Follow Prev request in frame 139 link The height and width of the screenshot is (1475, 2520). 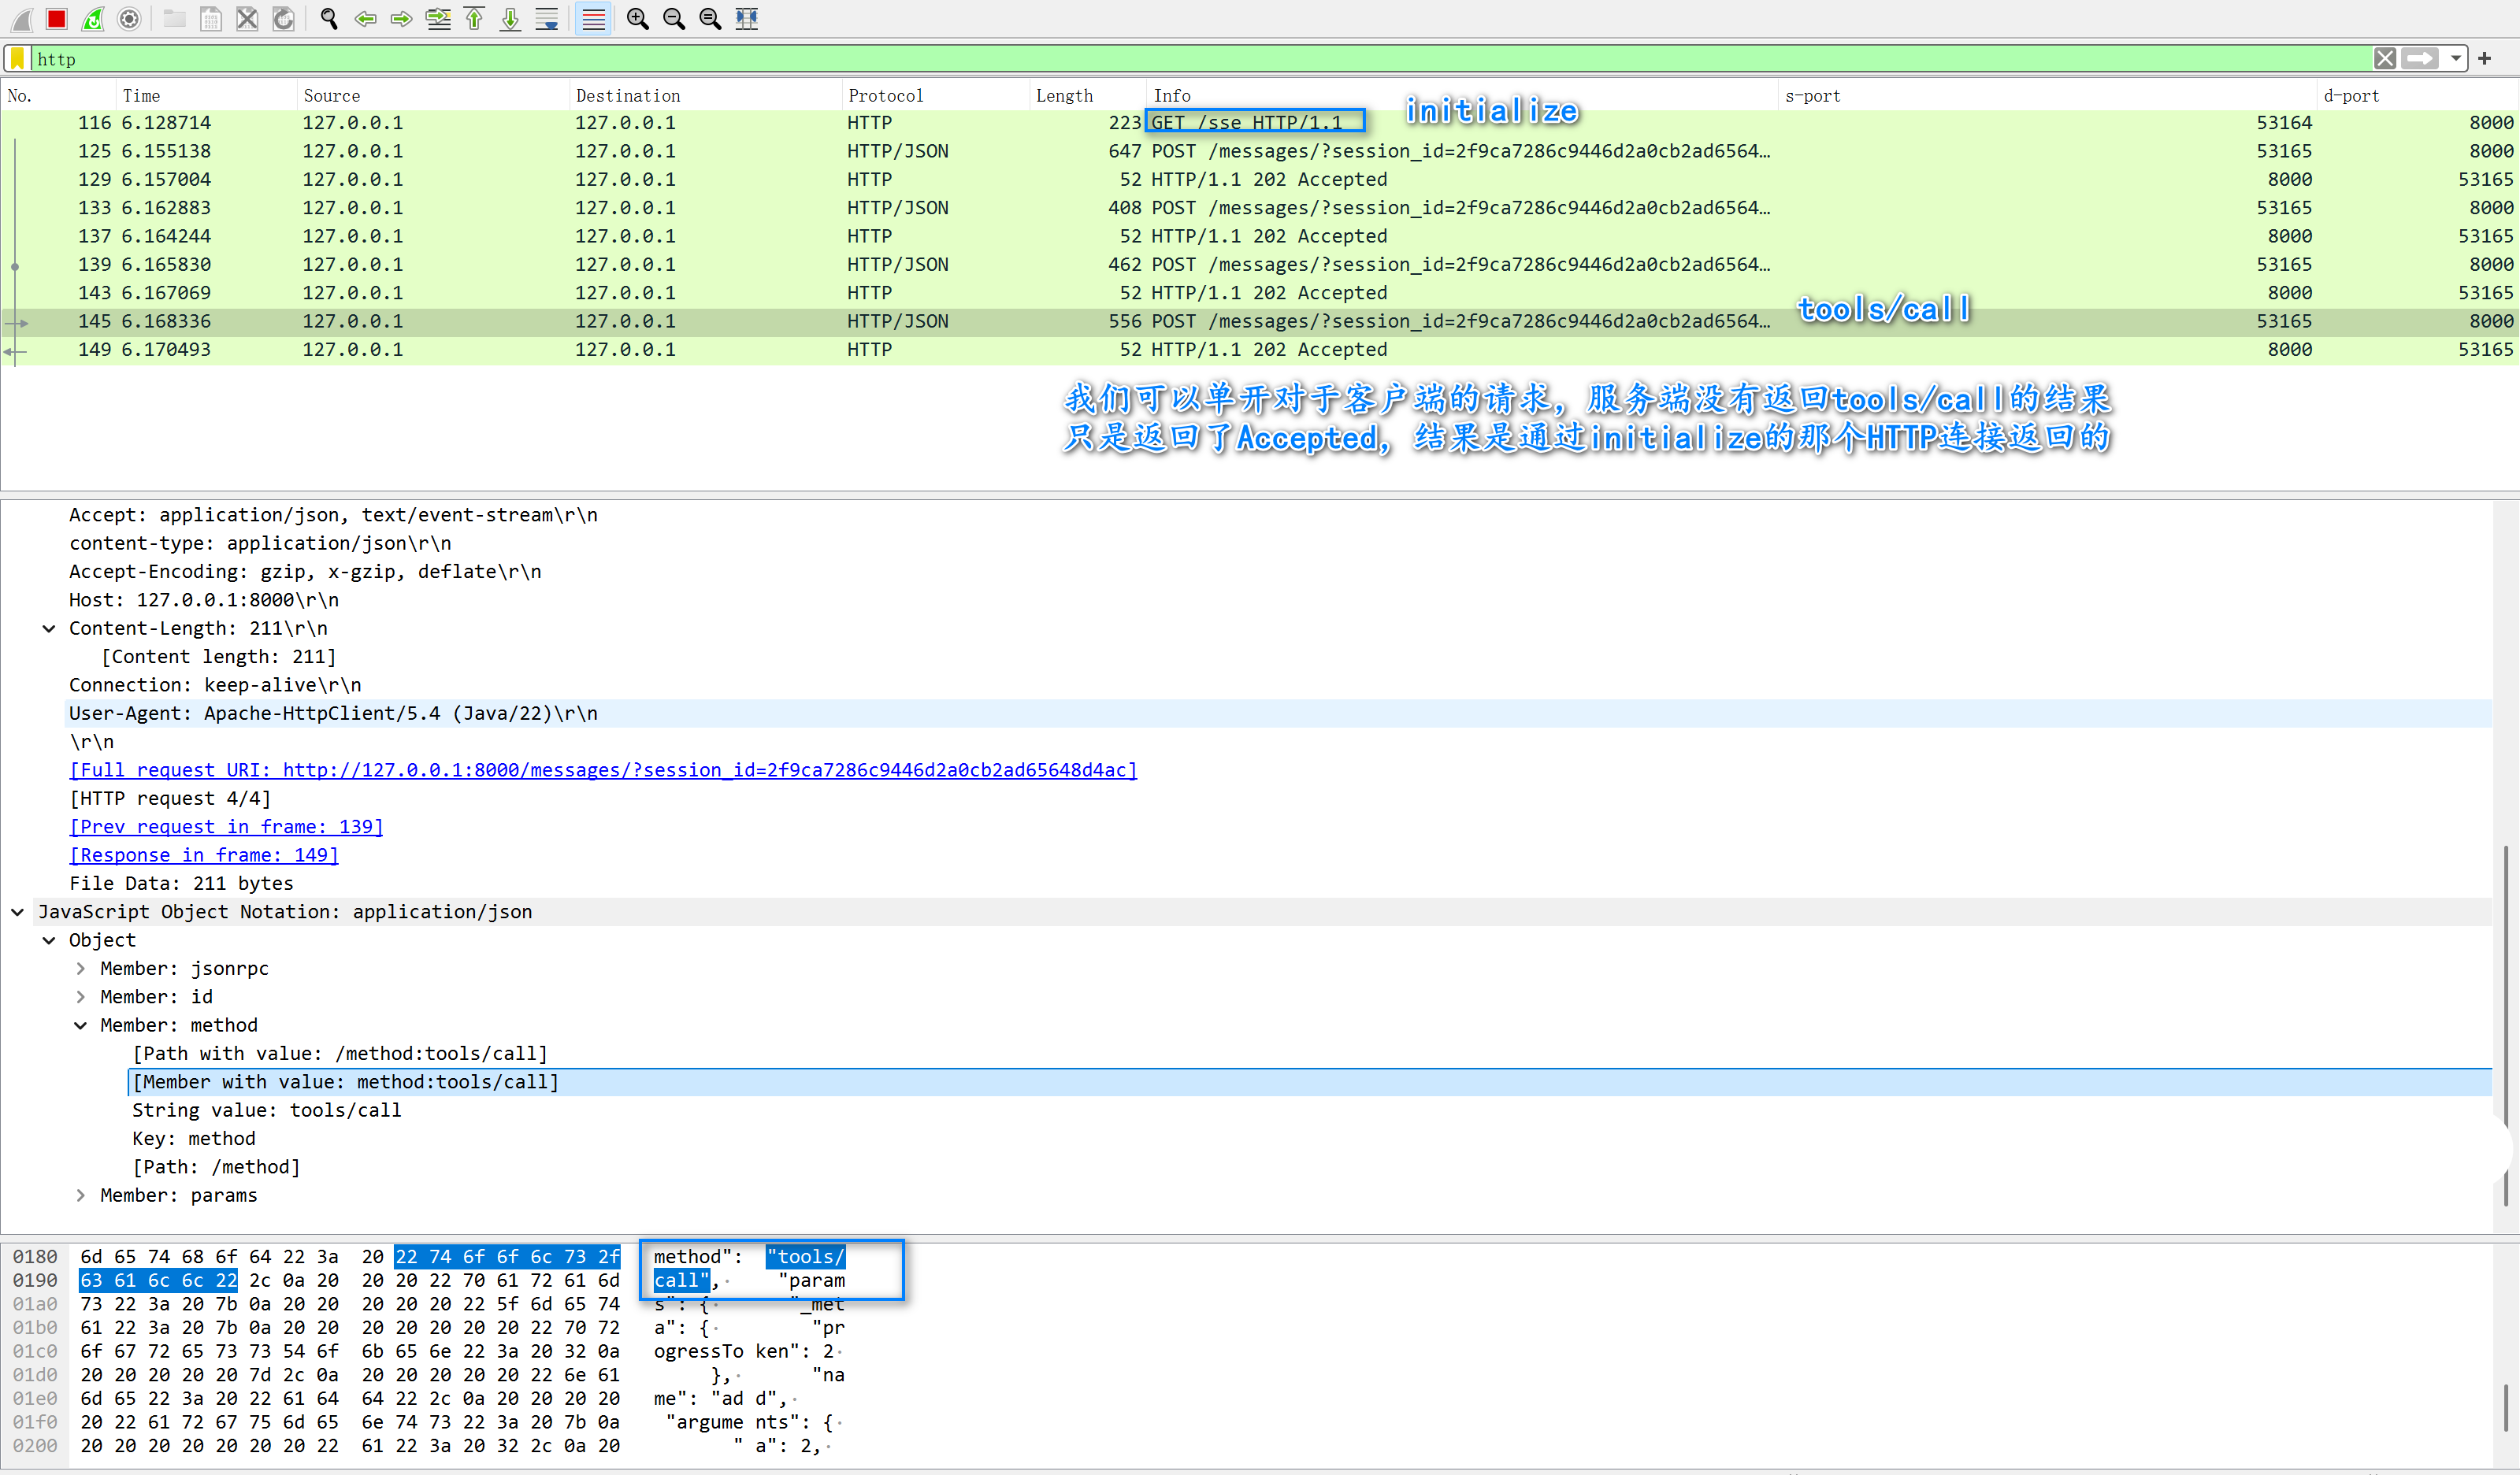(x=226, y=827)
